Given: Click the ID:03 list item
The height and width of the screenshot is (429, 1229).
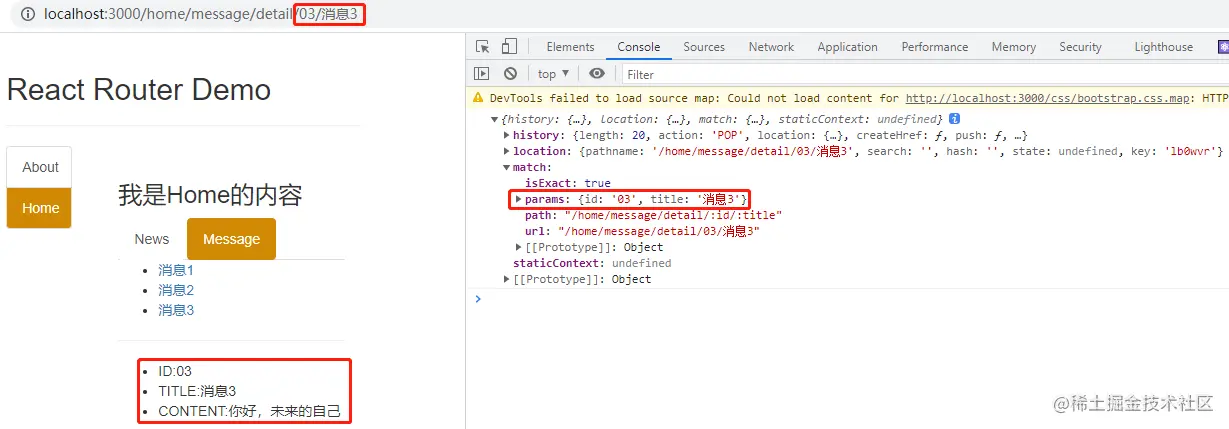Looking at the screenshot, I should pyautogui.click(x=175, y=371).
